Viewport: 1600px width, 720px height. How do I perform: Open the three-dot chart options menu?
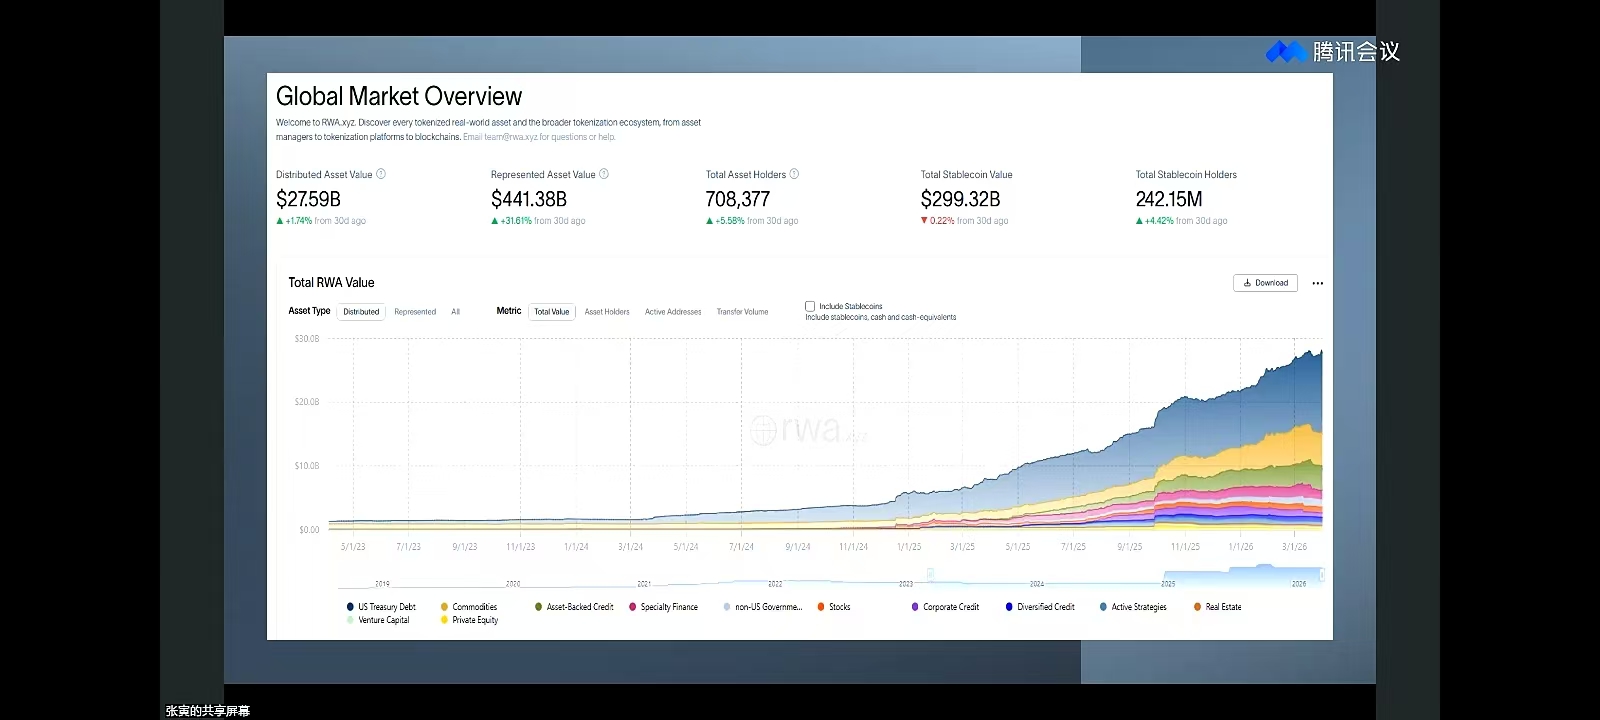coord(1318,283)
